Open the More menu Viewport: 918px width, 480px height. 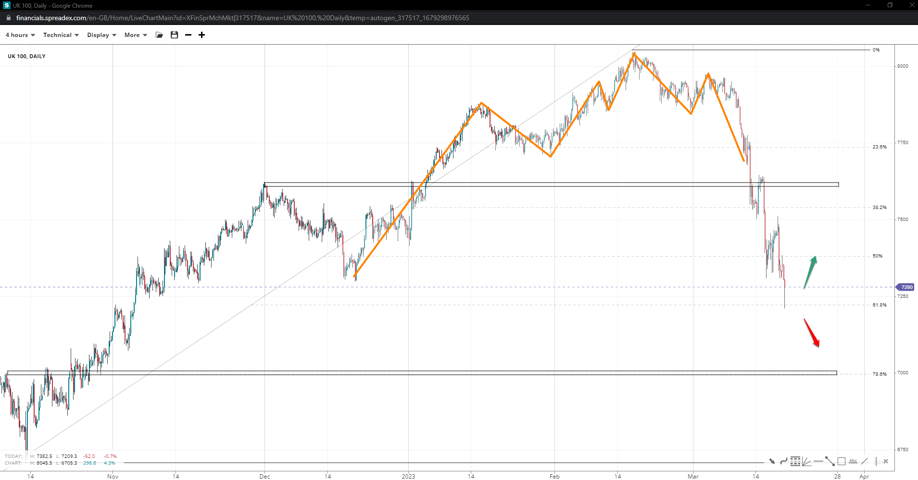tap(135, 35)
